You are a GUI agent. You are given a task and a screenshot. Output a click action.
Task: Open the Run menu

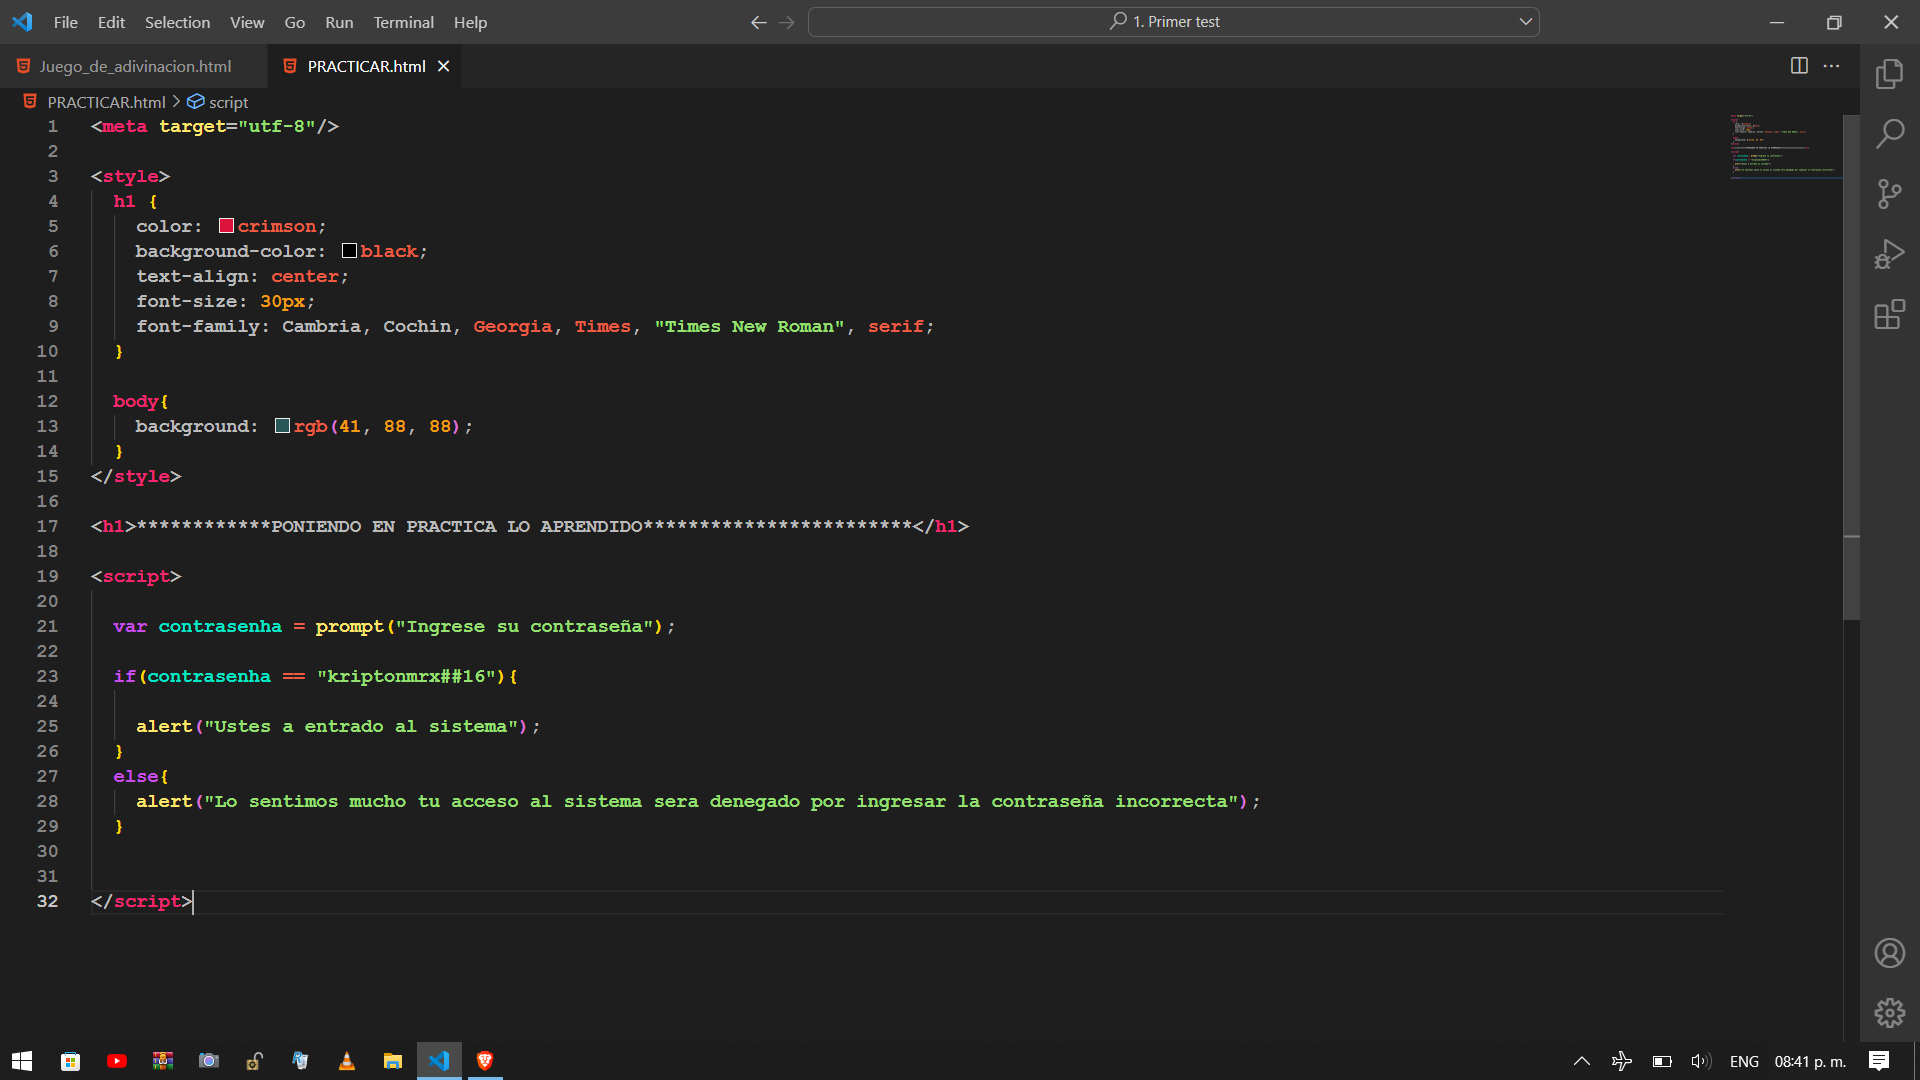click(339, 22)
